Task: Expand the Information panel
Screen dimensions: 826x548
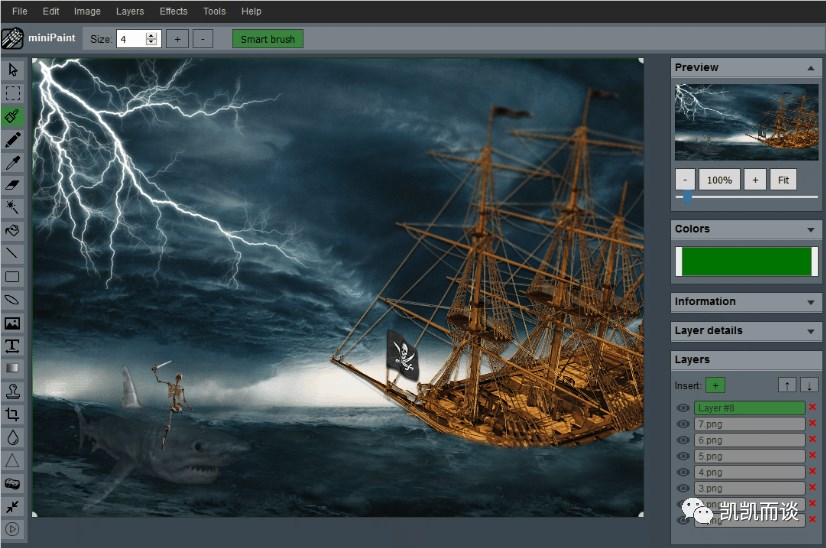Action: tap(811, 302)
